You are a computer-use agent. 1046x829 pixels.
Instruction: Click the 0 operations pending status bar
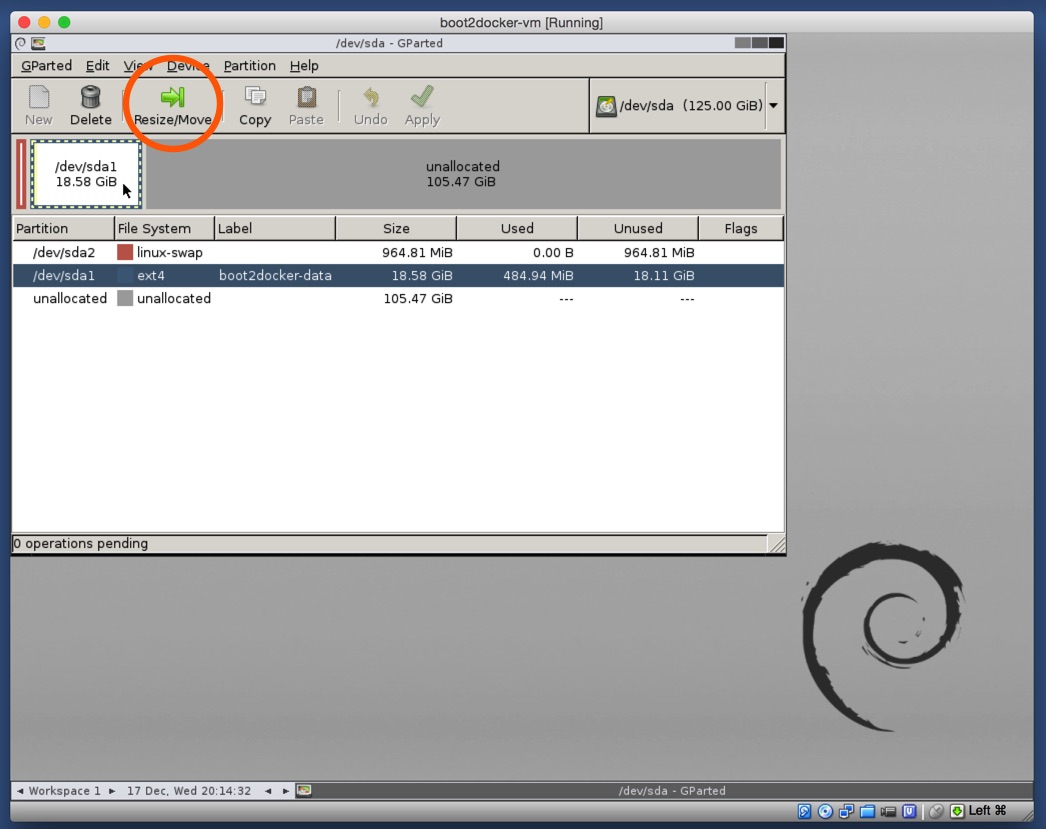(390, 544)
